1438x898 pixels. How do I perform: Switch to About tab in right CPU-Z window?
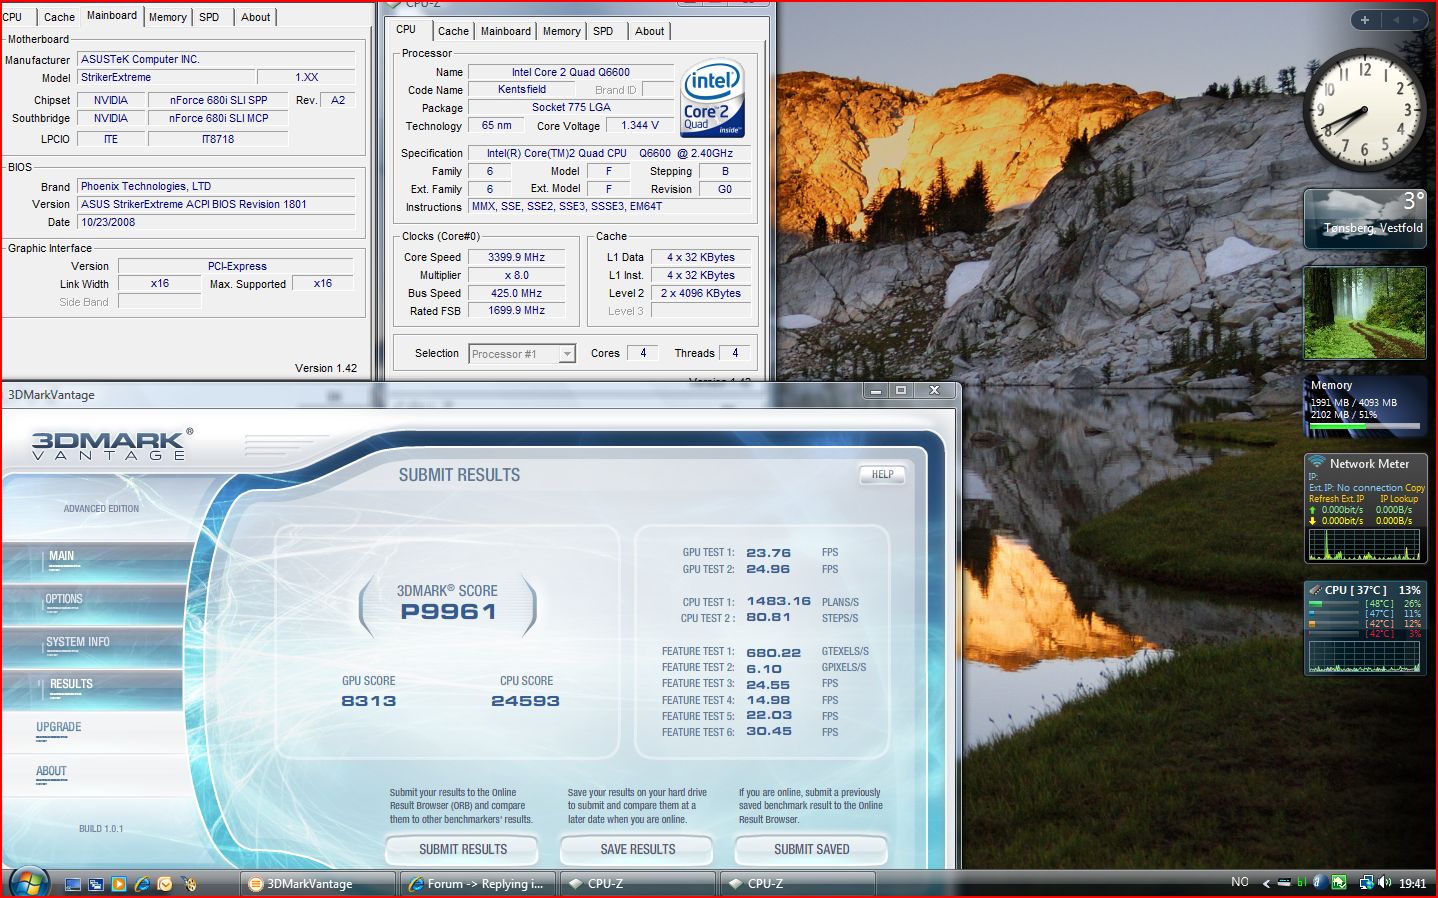(649, 31)
